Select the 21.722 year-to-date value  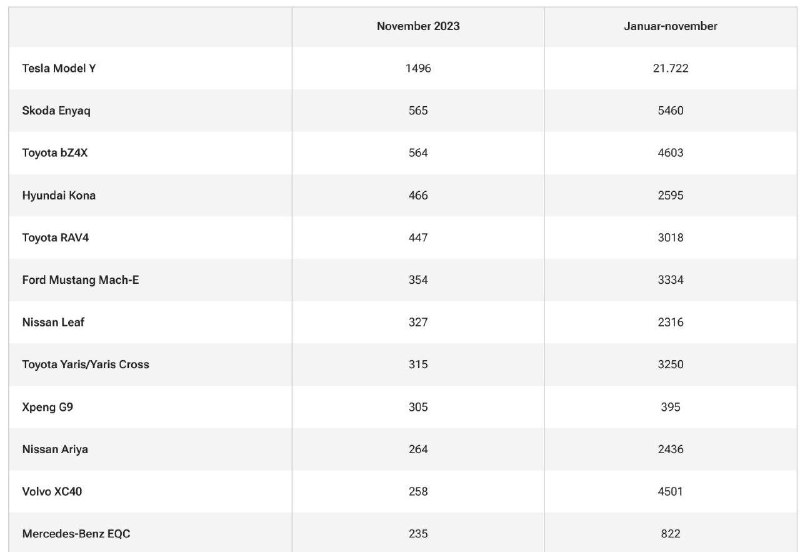click(670, 68)
